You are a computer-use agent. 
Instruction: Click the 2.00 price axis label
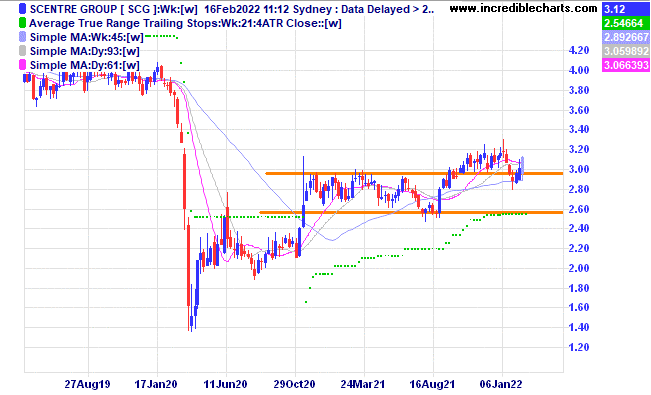click(579, 268)
